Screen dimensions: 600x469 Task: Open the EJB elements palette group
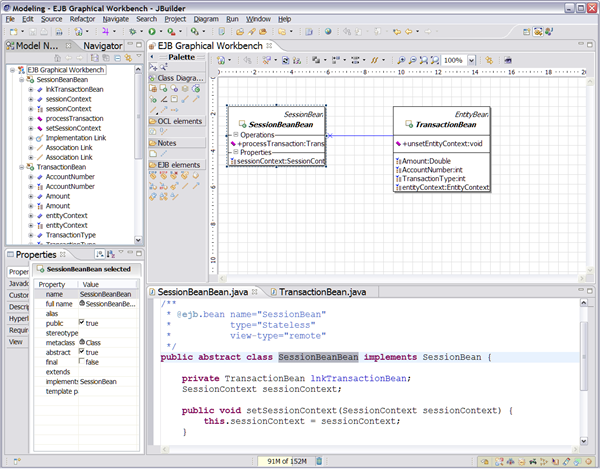[180, 165]
